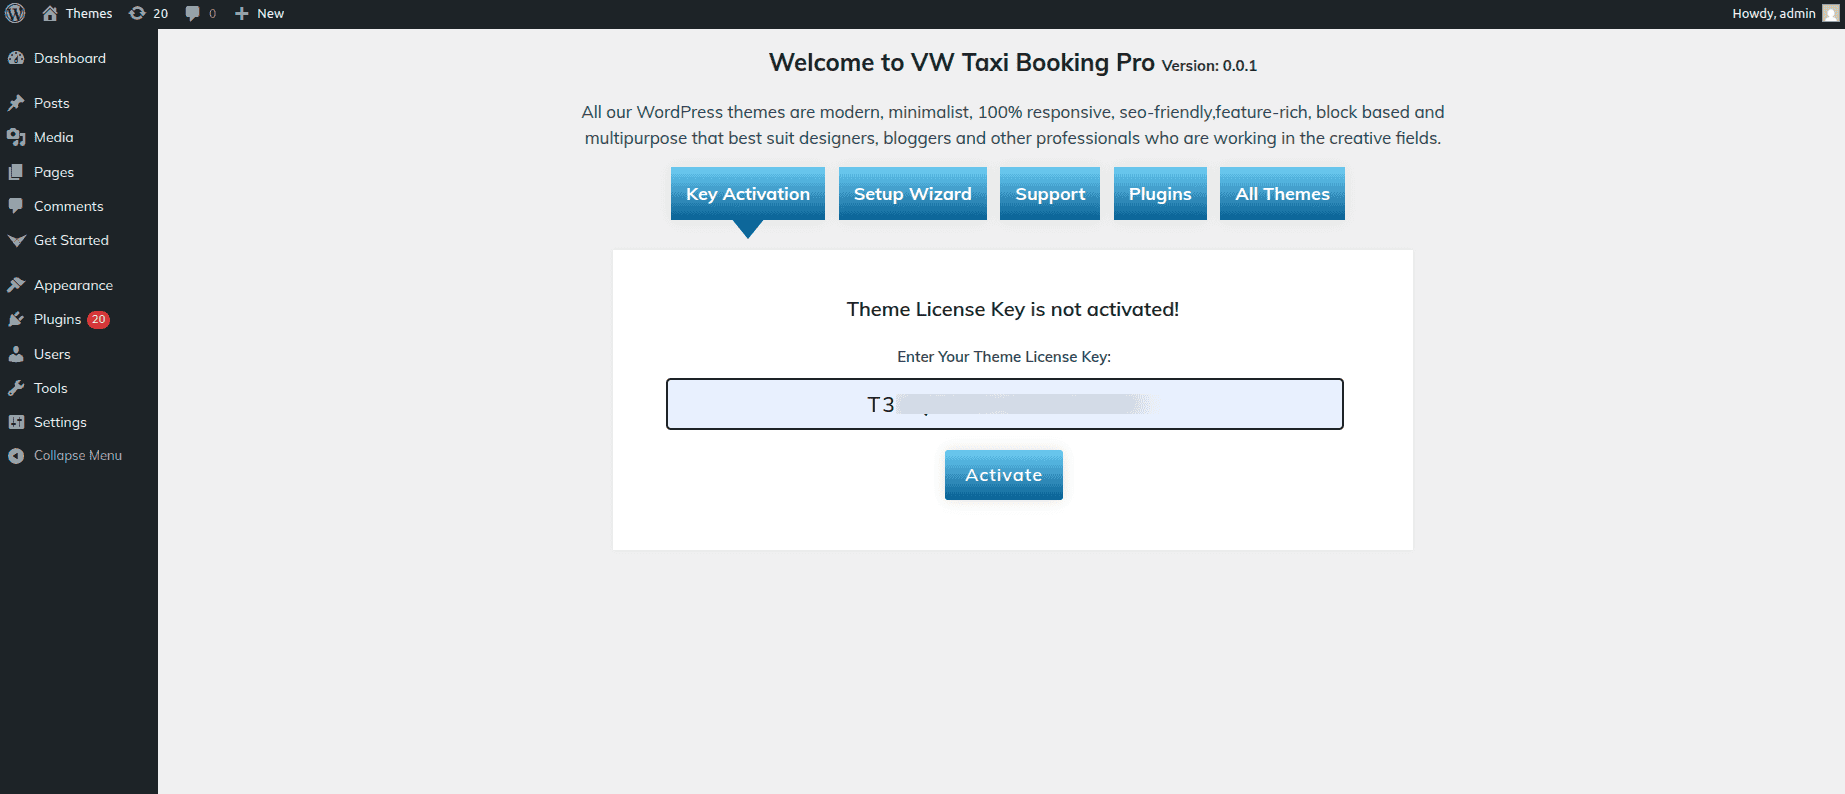Switch to the Setup Wizard tab
This screenshot has width=1845, height=794.
coord(912,194)
